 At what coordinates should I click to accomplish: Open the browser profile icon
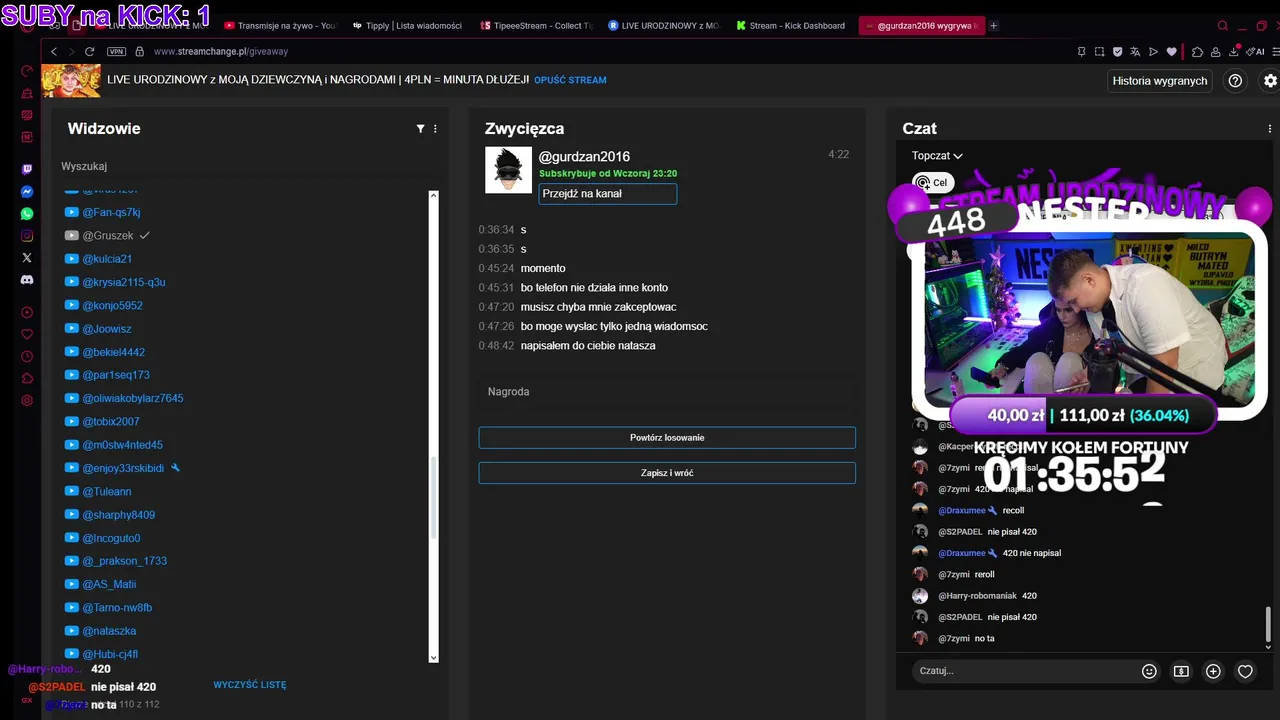(1216, 51)
